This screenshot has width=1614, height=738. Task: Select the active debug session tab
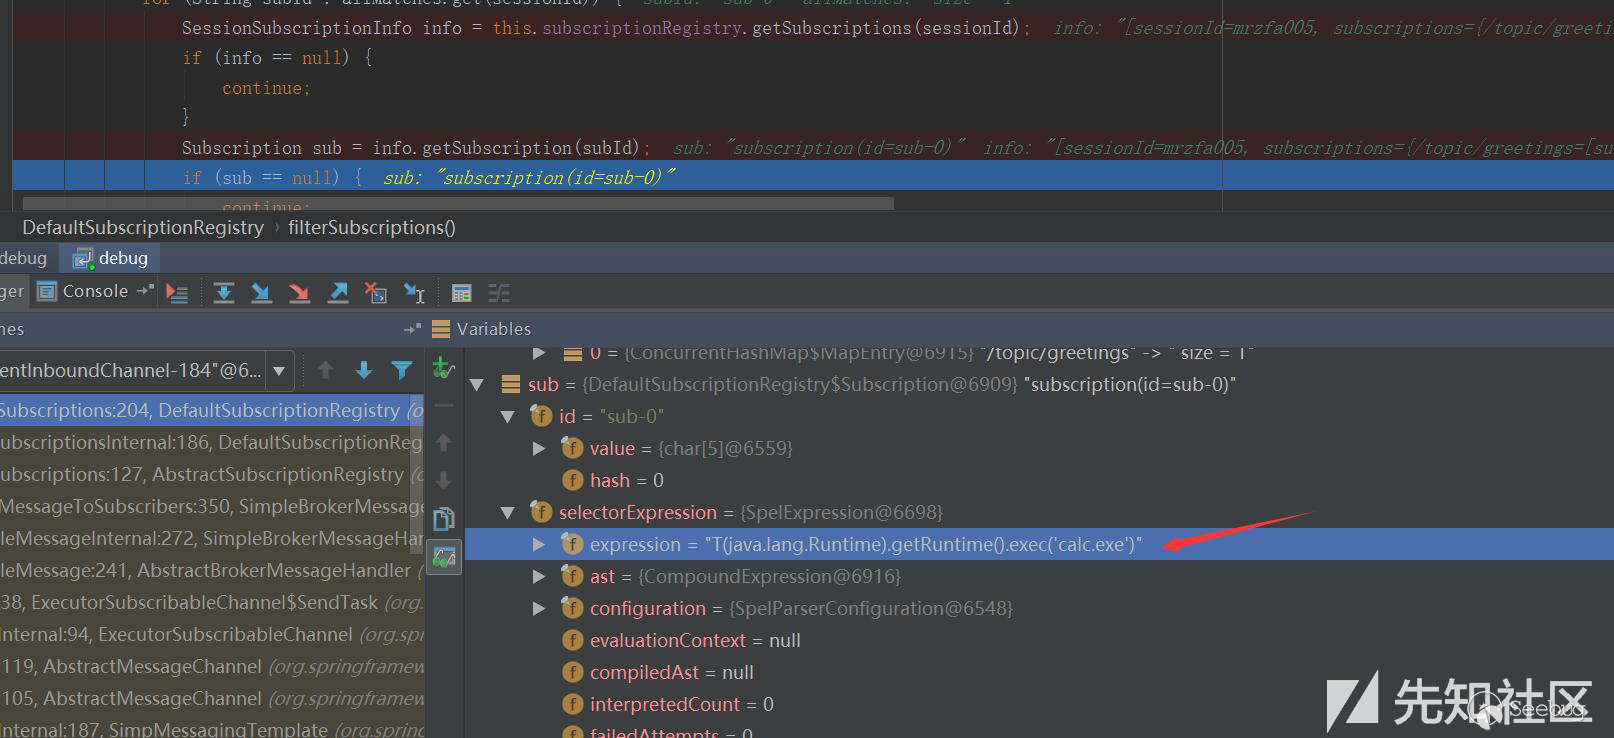[x=111, y=258]
